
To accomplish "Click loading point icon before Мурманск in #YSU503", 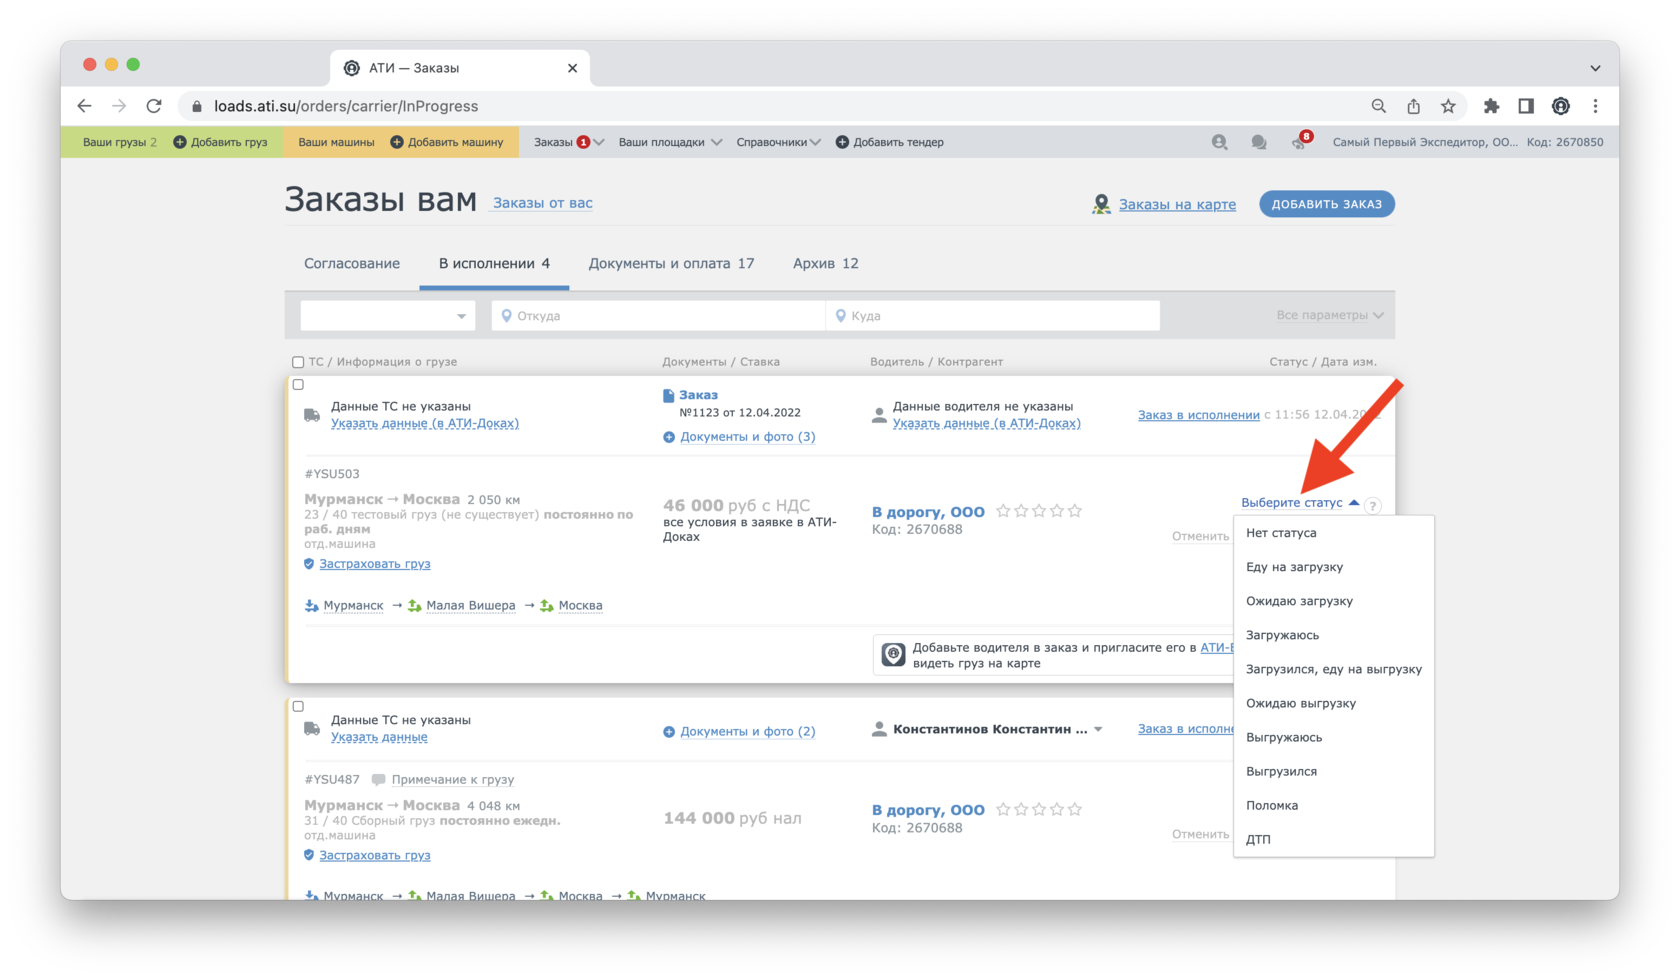I will click(x=311, y=606).
